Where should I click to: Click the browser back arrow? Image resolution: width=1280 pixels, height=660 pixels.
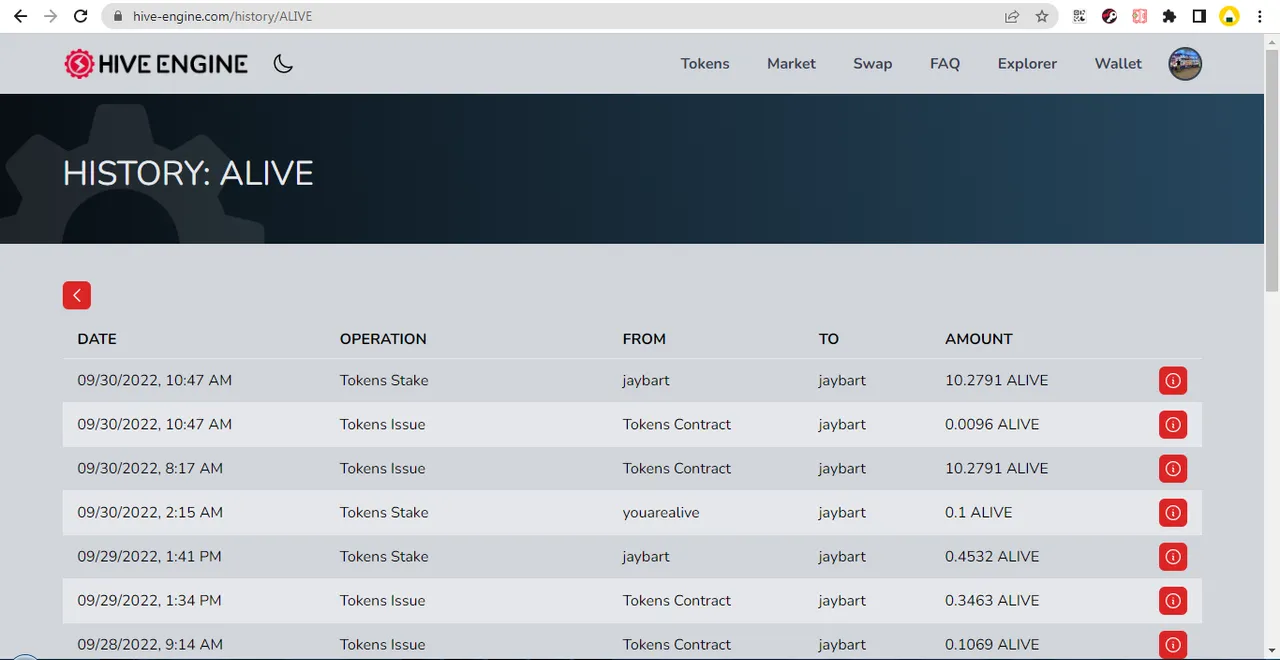click(x=20, y=16)
